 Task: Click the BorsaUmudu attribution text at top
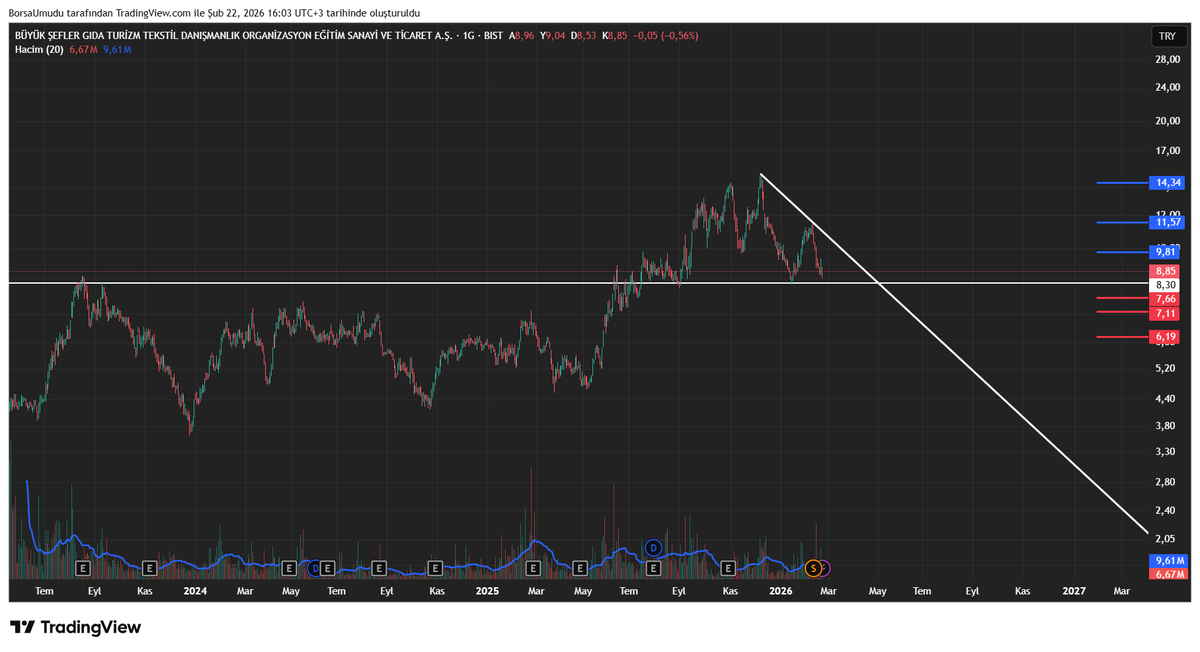coord(215,13)
